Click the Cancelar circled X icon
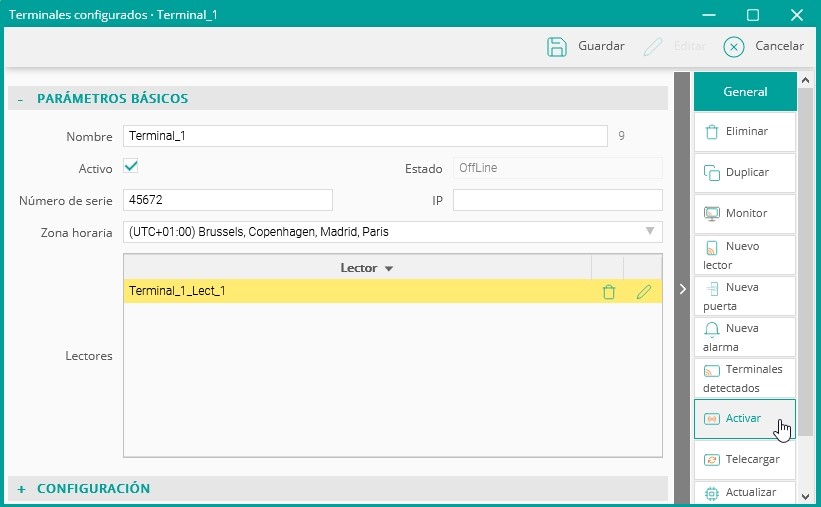The image size is (821, 507). click(x=734, y=47)
